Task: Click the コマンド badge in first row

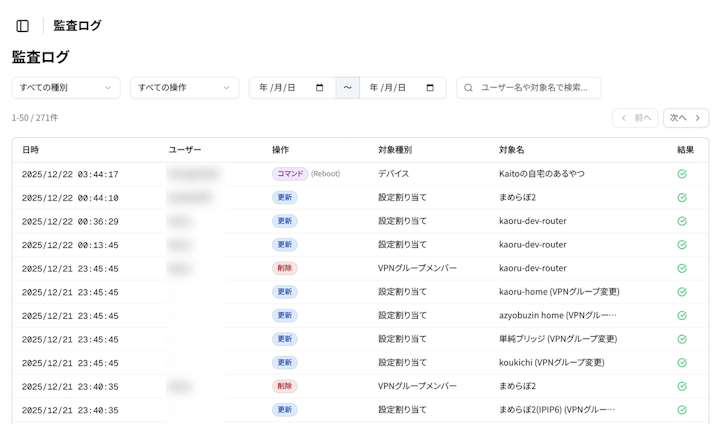Action: [x=289, y=174]
